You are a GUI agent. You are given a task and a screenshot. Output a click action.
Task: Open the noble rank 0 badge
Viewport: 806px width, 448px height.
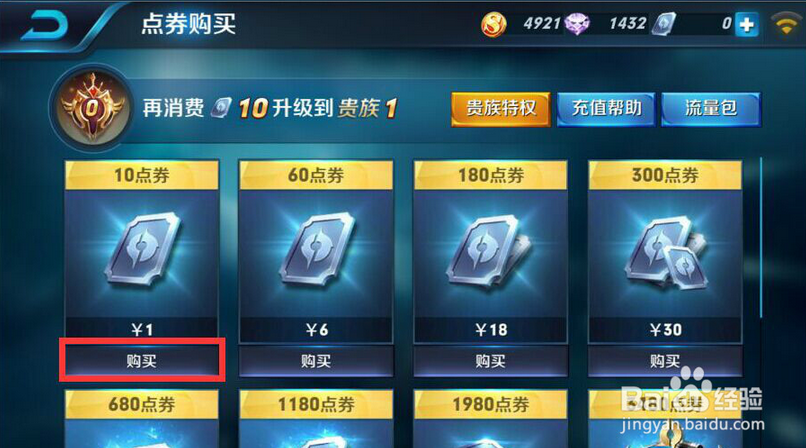point(93,107)
